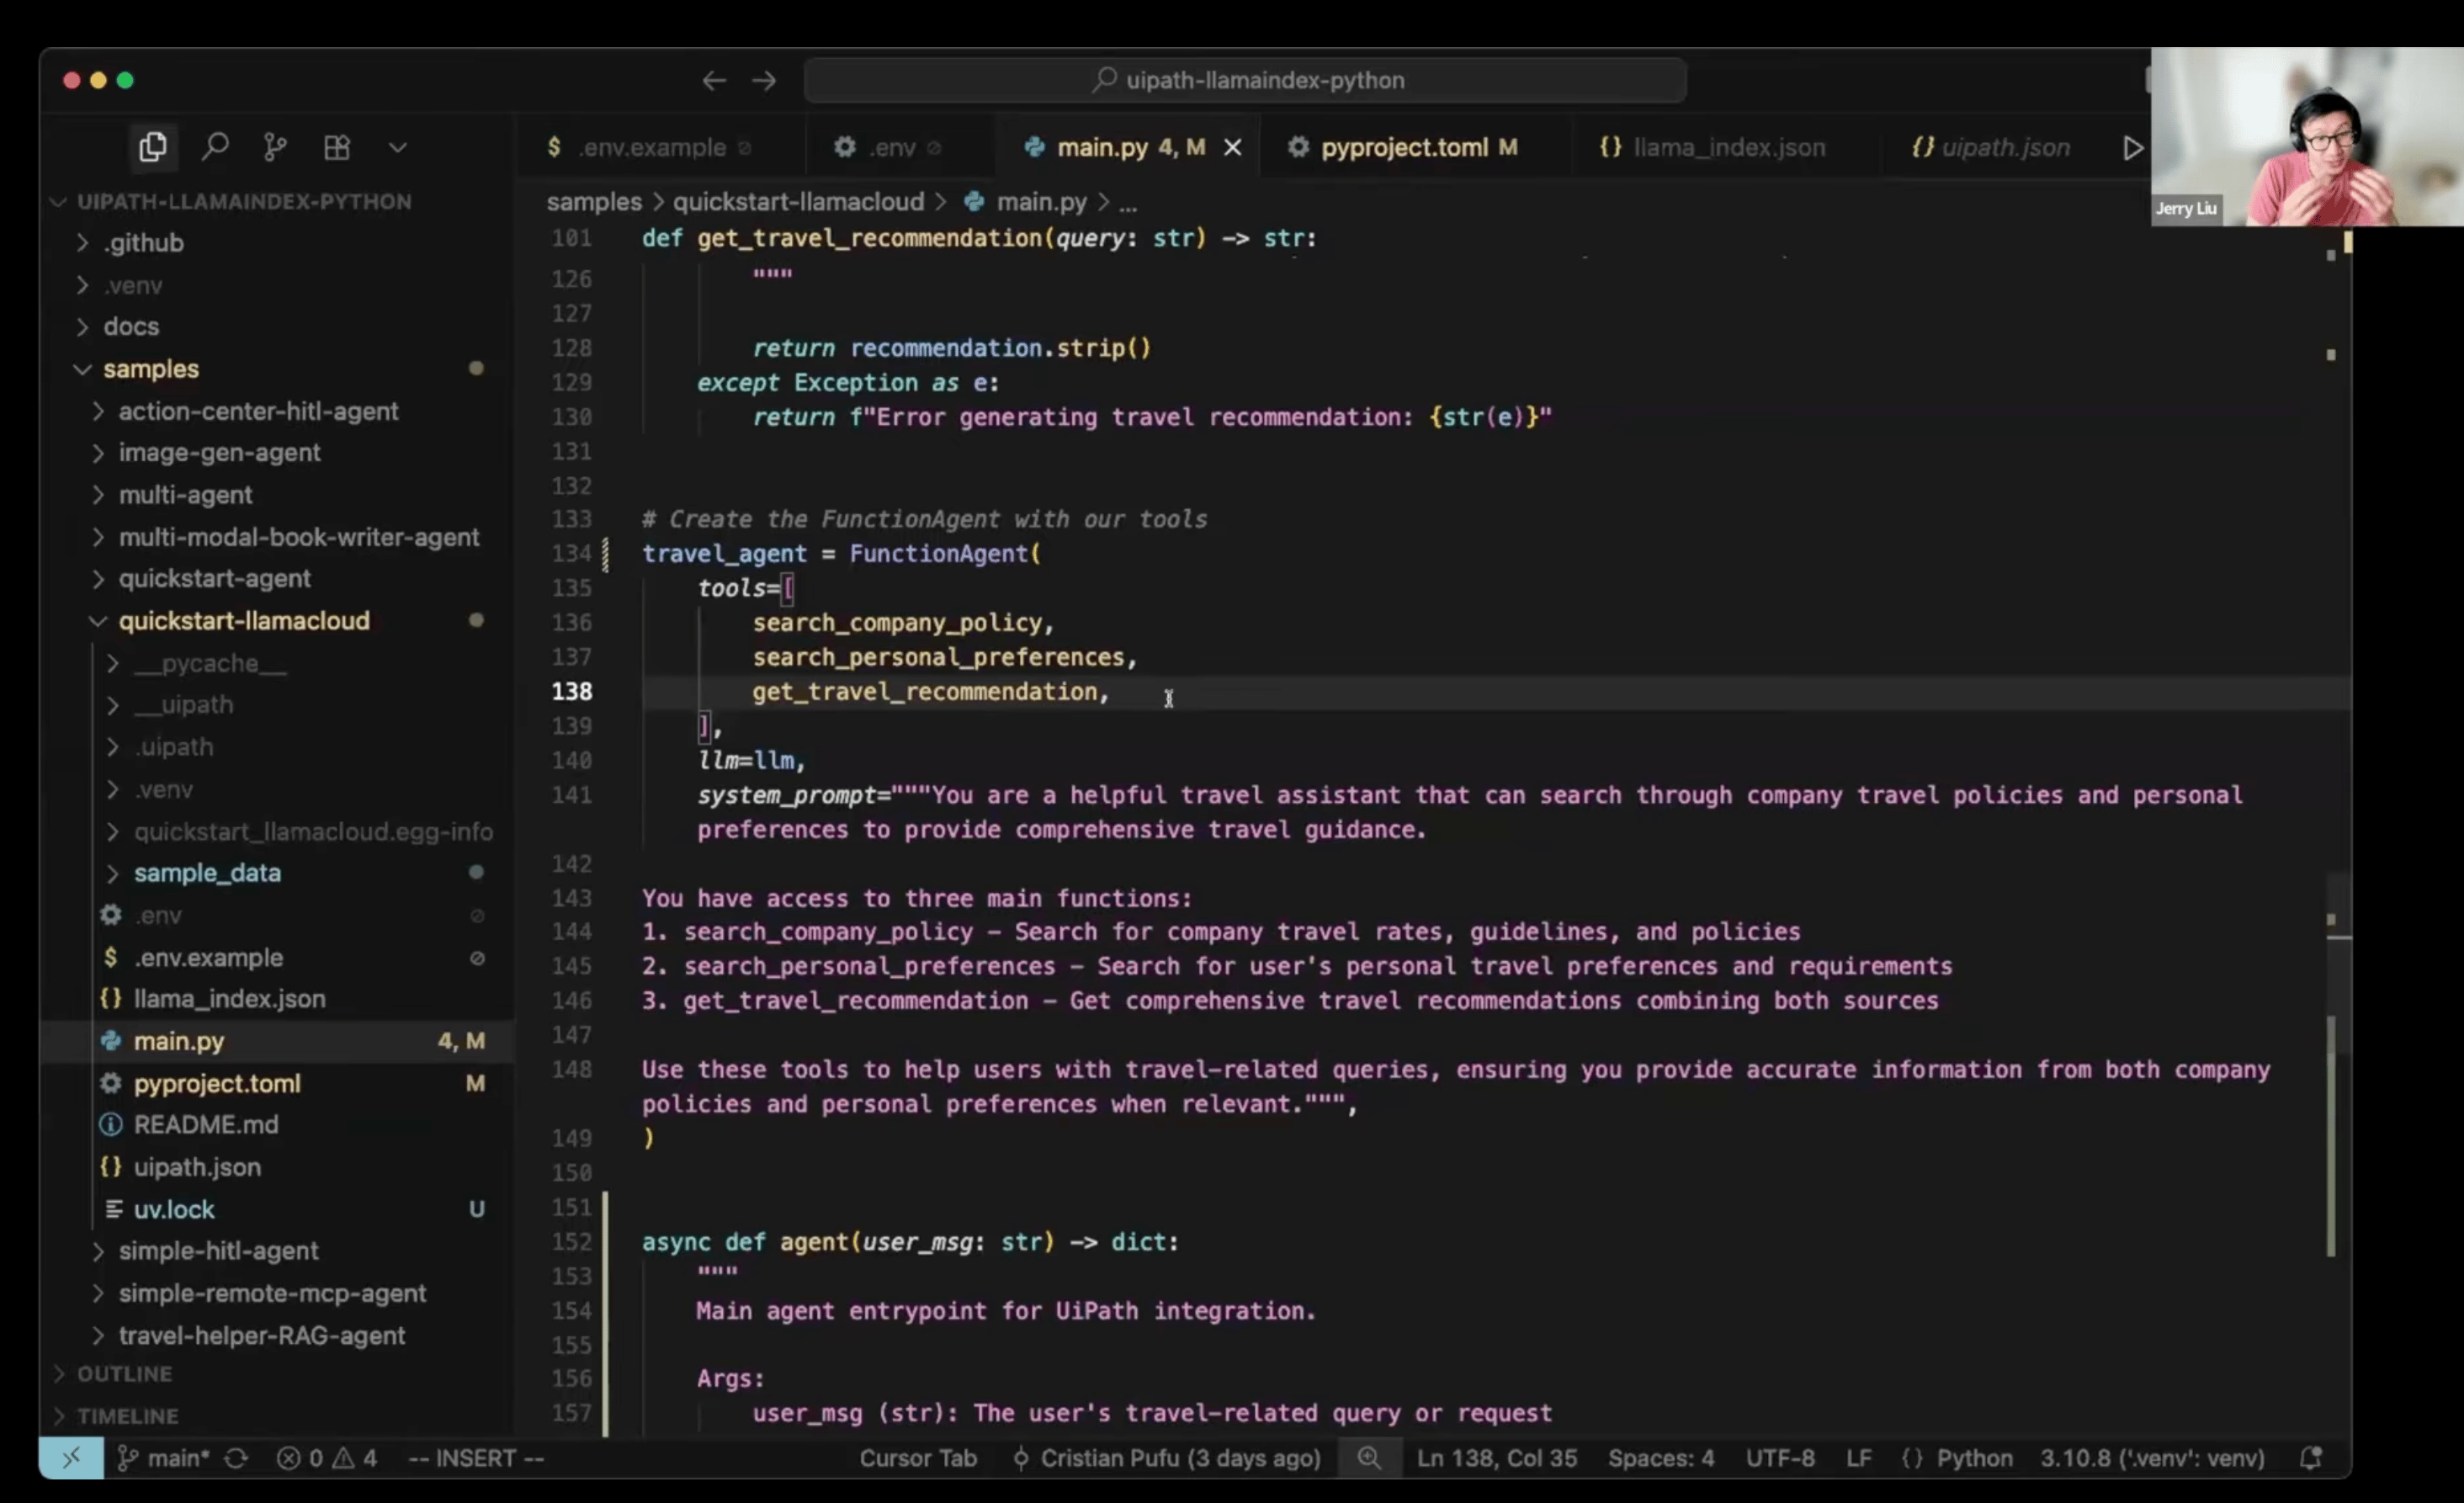Click the notifications bell in status bar
Viewport: 2464px width, 1503px height.
coord(2311,1458)
